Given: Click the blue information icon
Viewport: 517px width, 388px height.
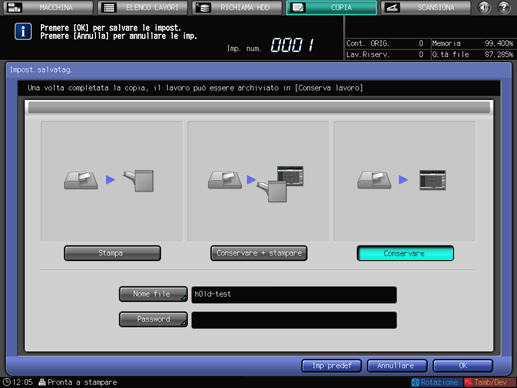Looking at the screenshot, I should coord(23,32).
